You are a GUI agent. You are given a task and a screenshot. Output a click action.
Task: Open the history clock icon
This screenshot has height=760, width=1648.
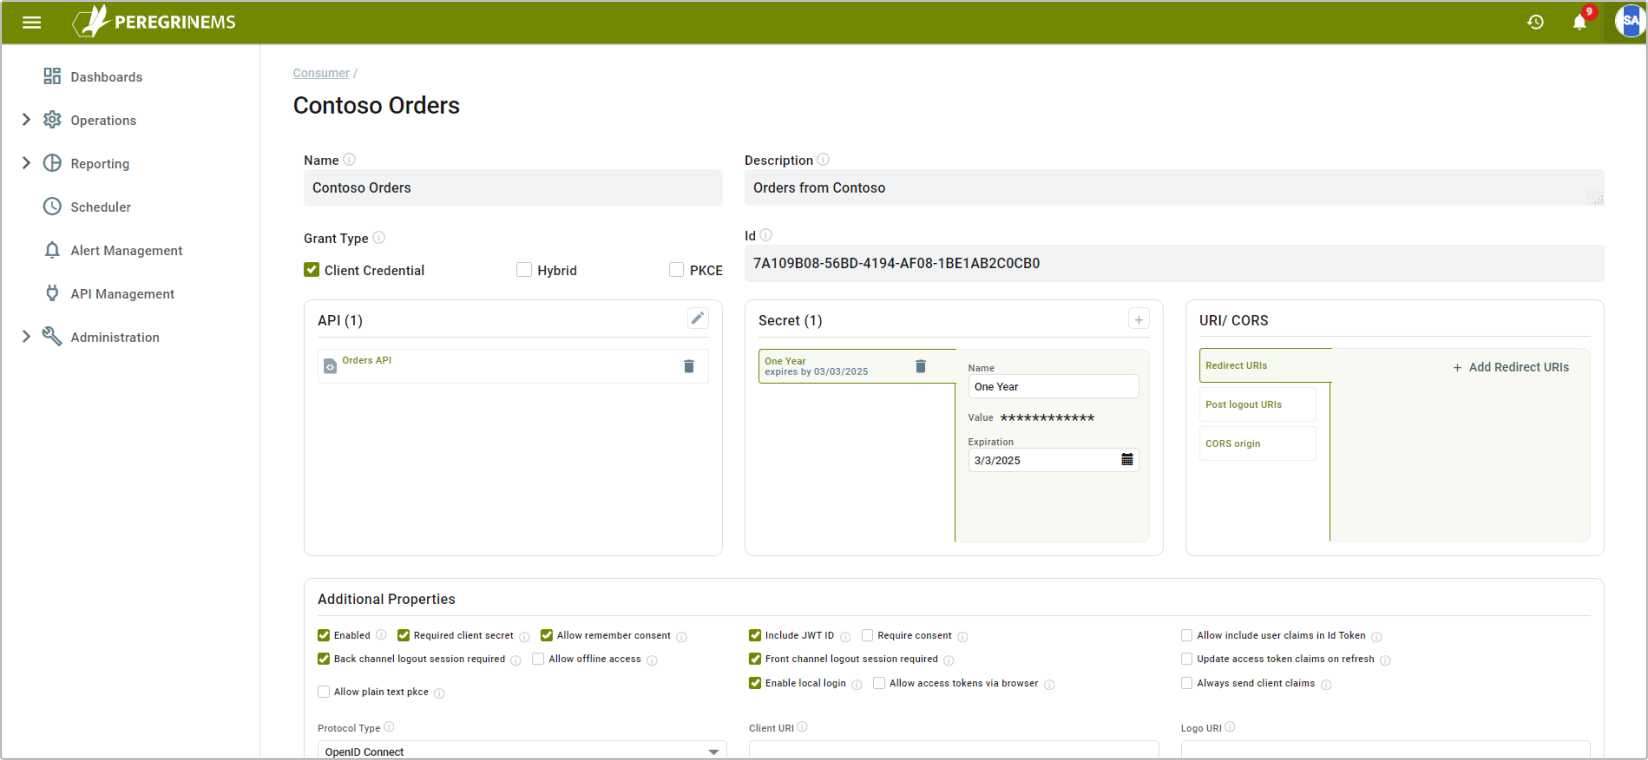(x=1536, y=22)
